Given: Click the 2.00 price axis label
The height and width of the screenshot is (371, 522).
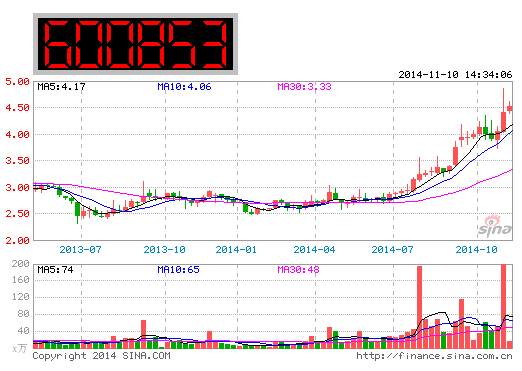Looking at the screenshot, I should tap(17, 240).
